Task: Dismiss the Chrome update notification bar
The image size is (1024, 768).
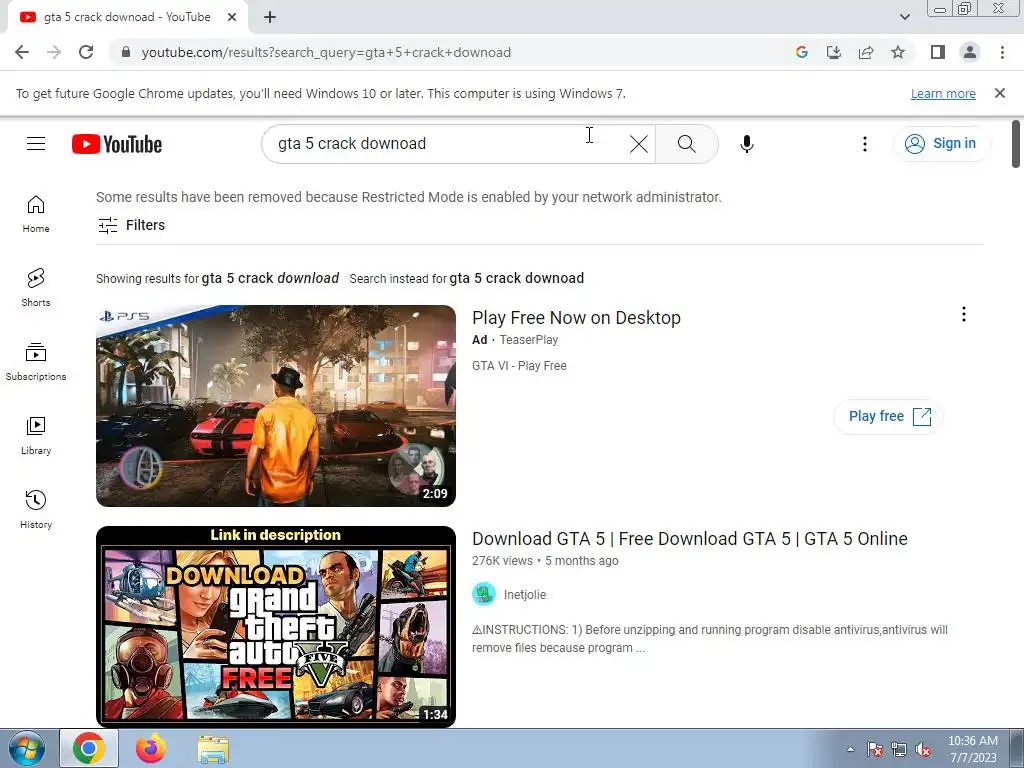Action: pyautogui.click(x=1000, y=93)
